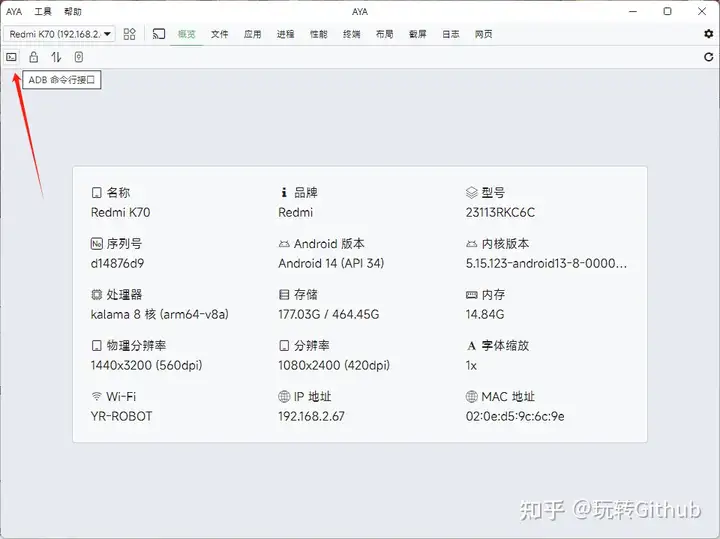Click the lock icon in the toolbar
Screen dimensions: 720x539
(33, 57)
